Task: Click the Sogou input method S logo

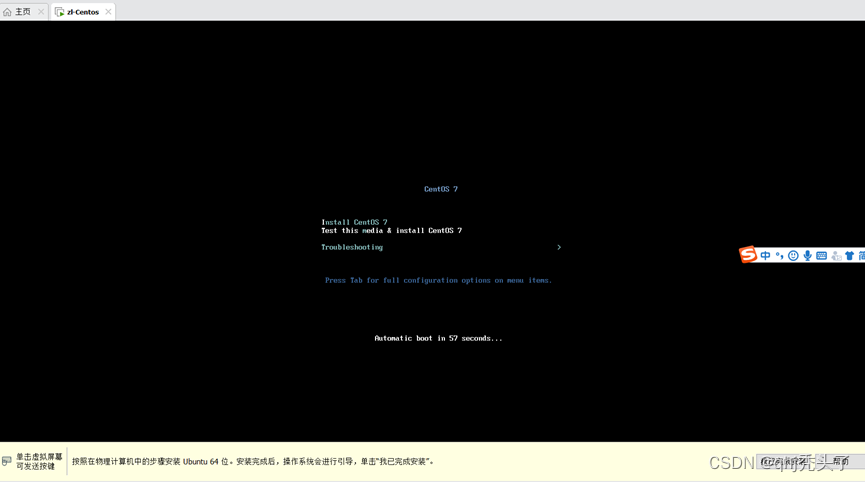Action: tap(747, 254)
